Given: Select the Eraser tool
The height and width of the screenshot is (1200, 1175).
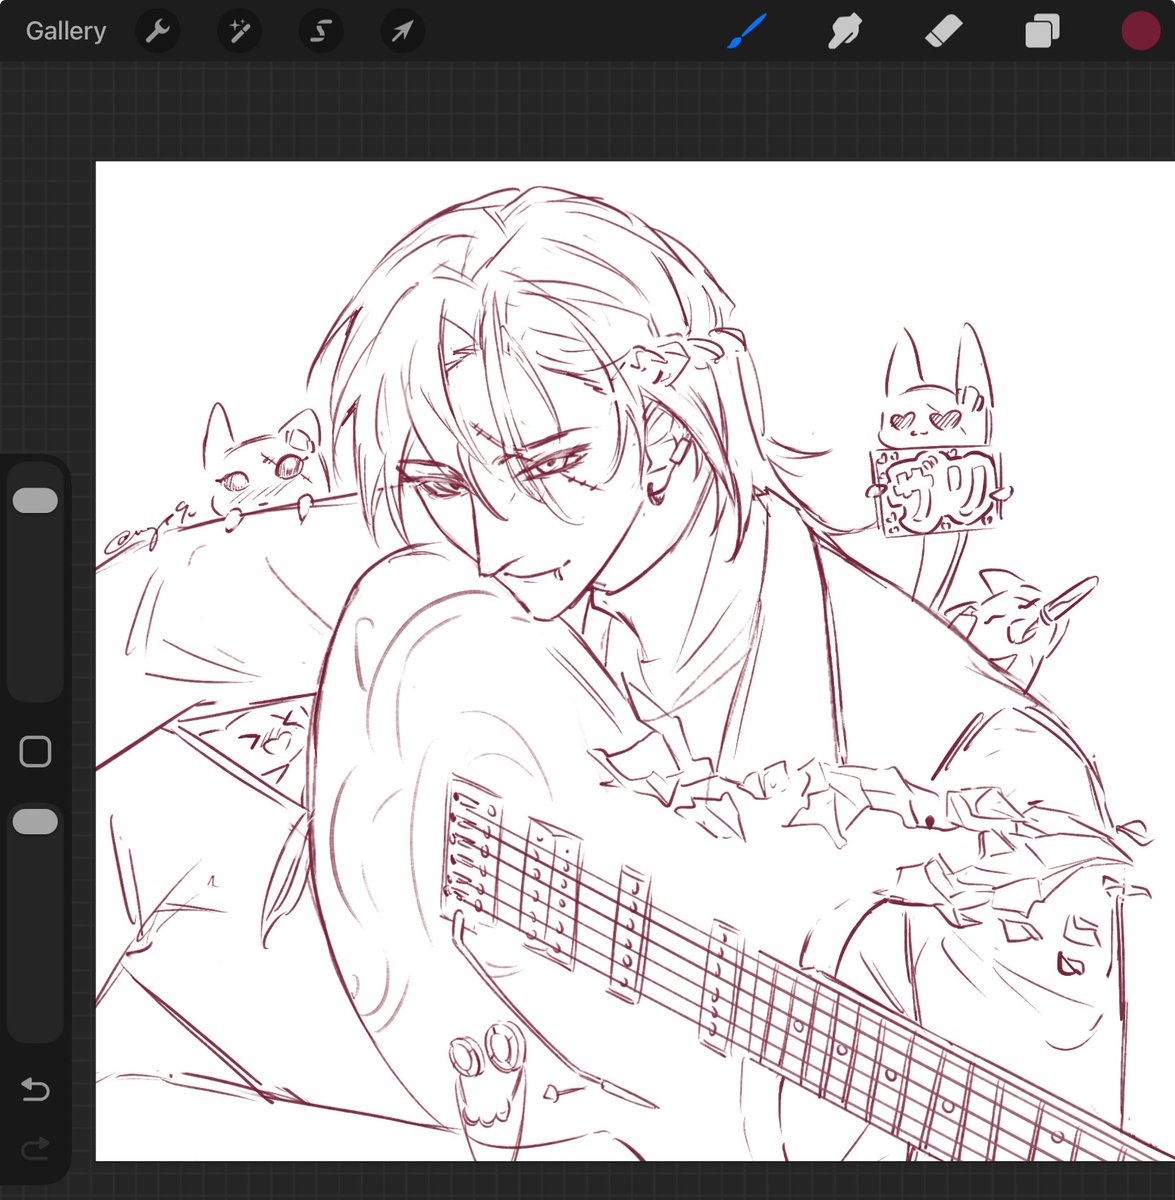Looking at the screenshot, I should pos(943,31).
